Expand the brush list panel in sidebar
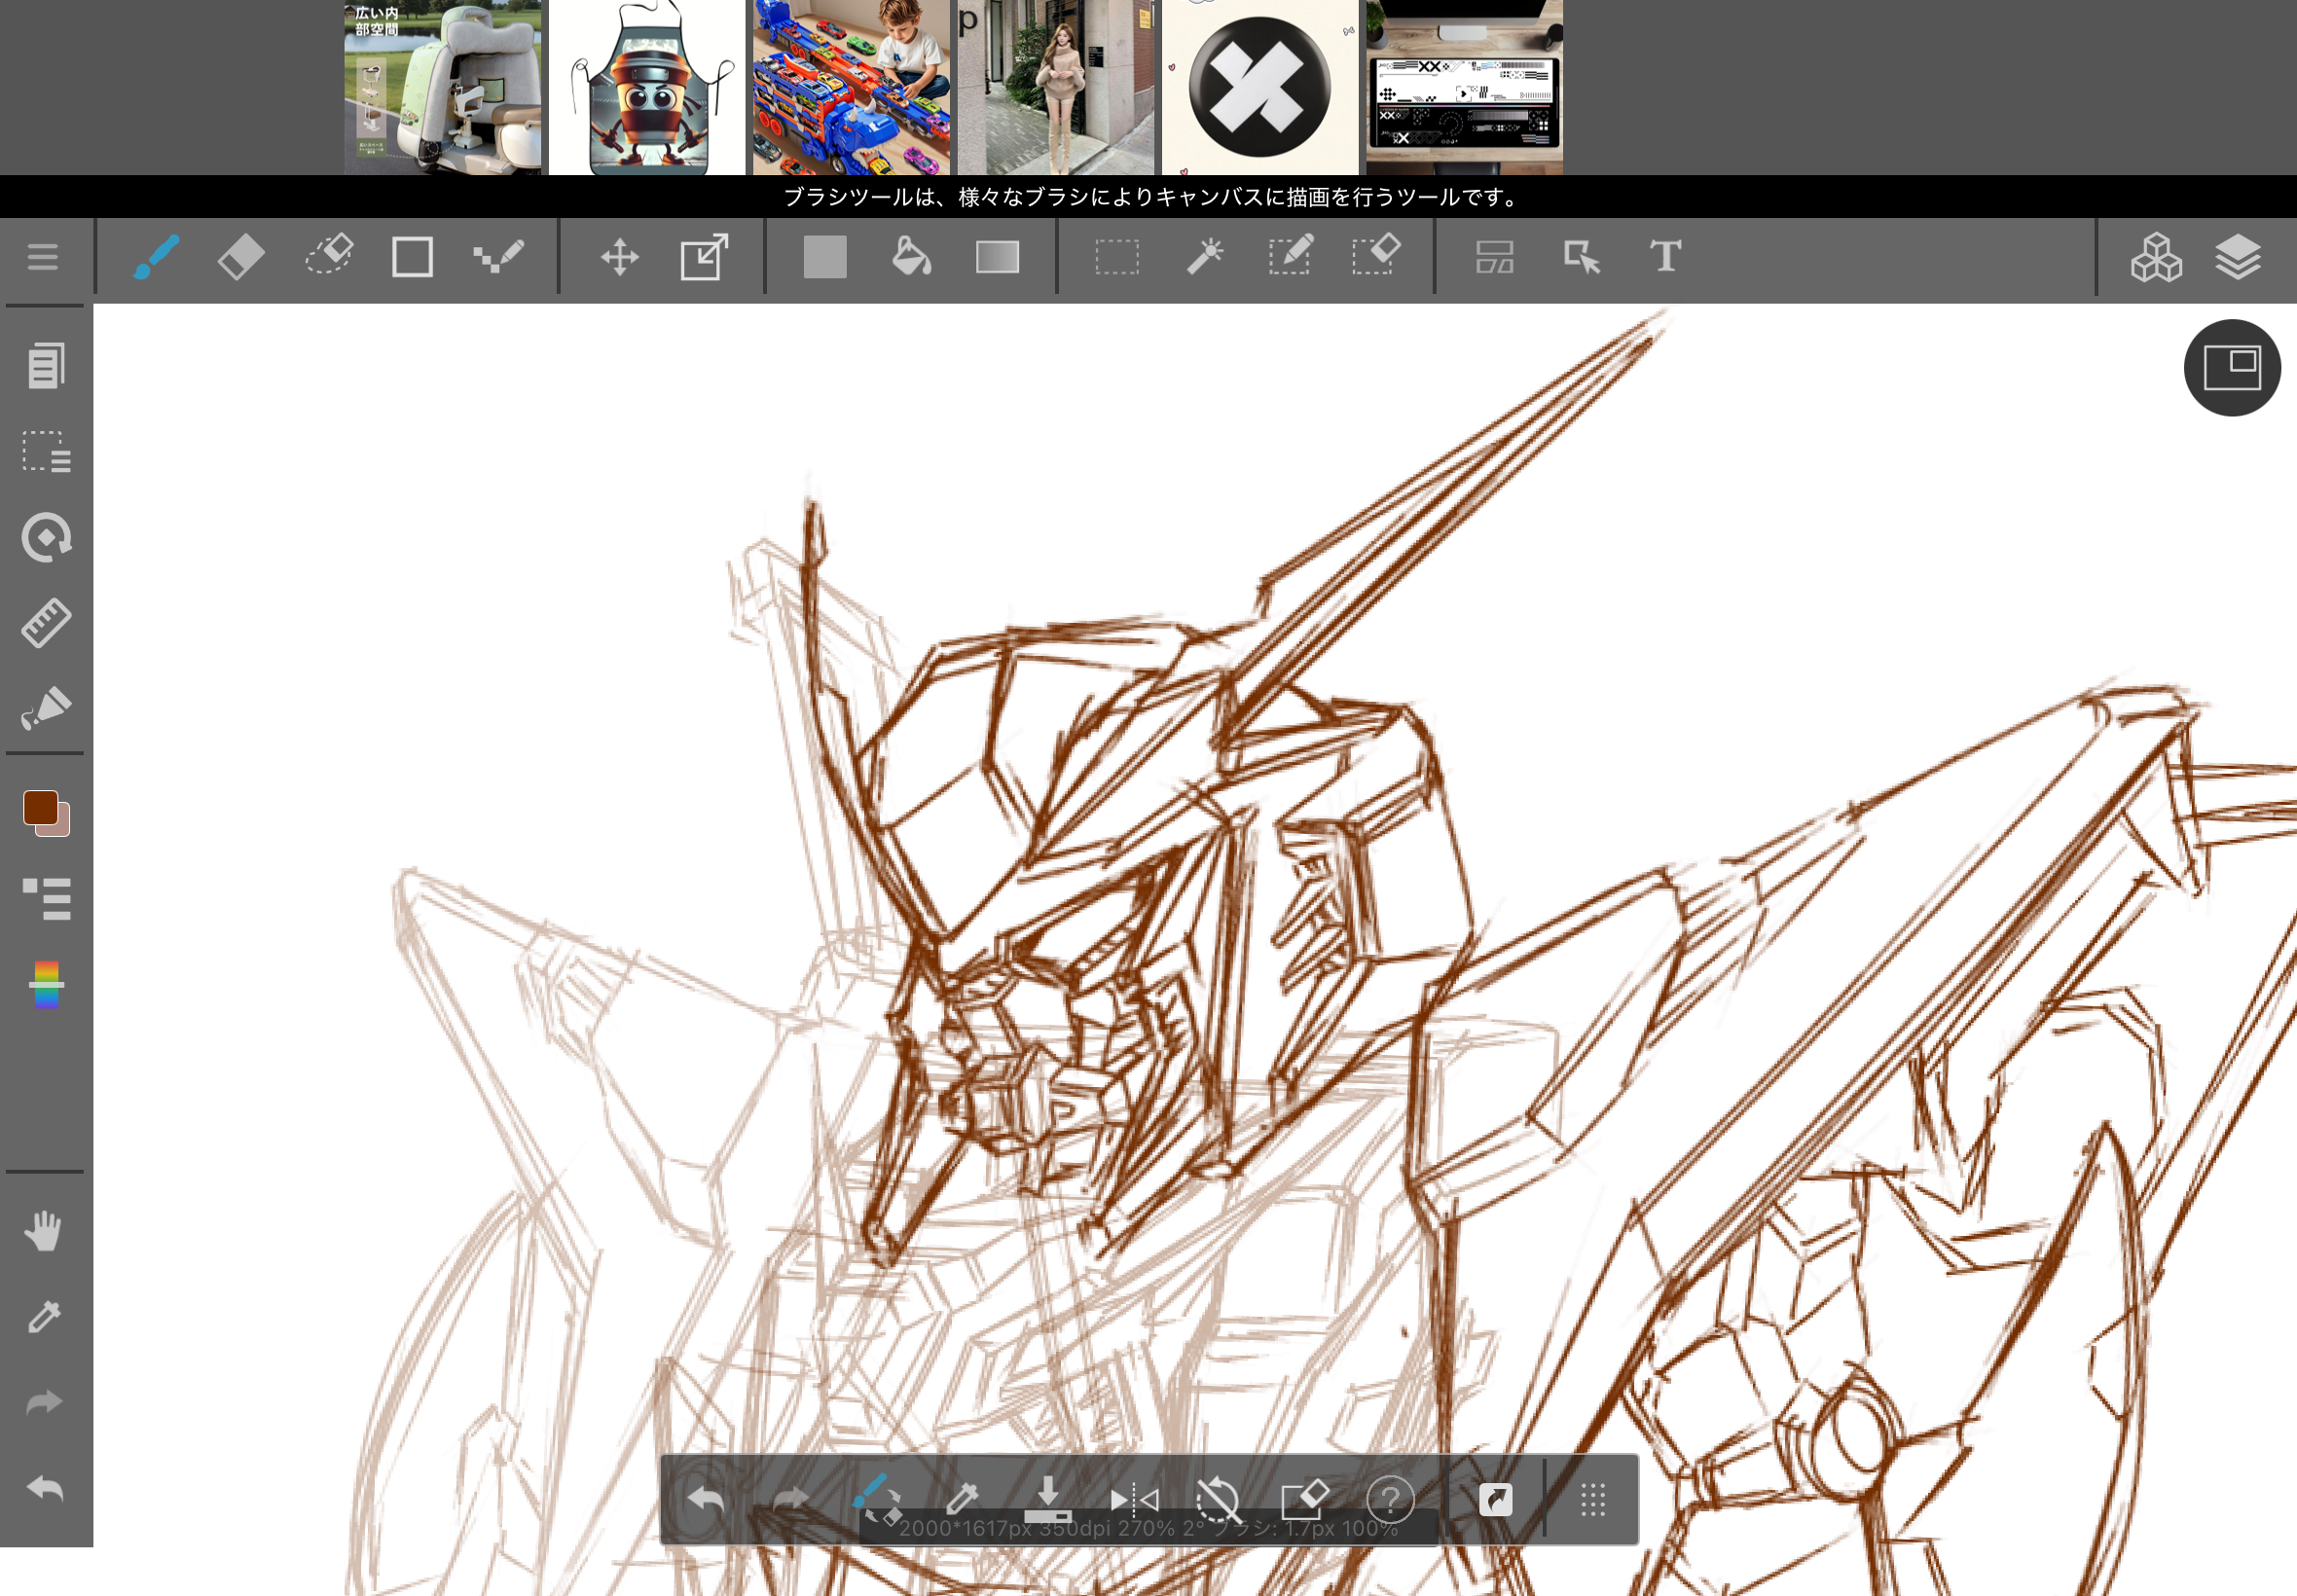The width and height of the screenshot is (2297, 1596). point(46,898)
